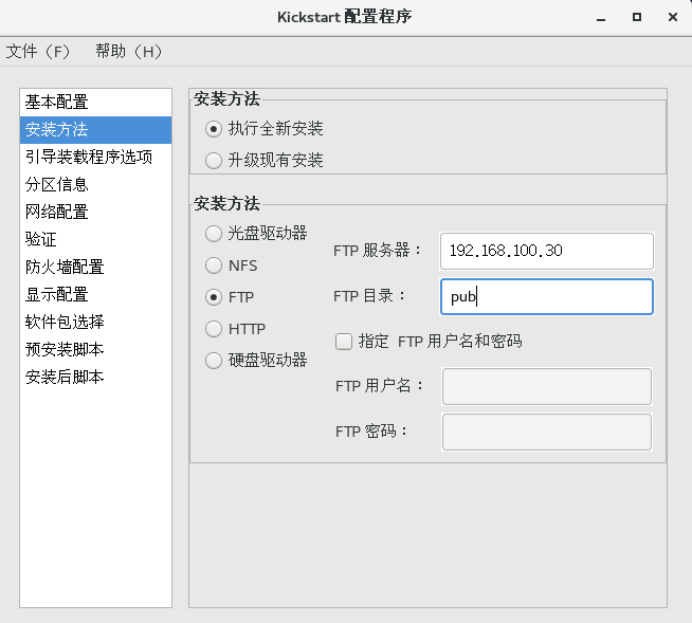This screenshot has height=623, width=692.
Task: Close the Kickstart 配置程序 window
Action: (673, 17)
